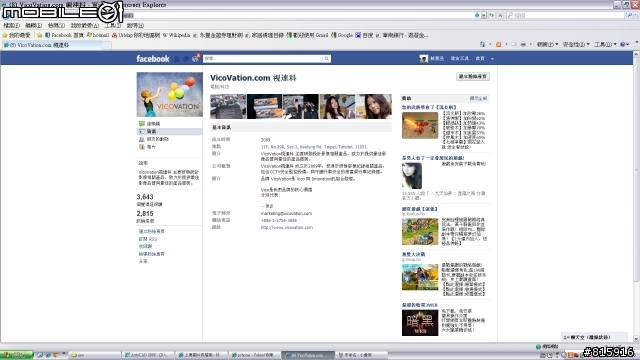
Task: Open the Page dropdown in IE command bar
Action: pos(547,44)
